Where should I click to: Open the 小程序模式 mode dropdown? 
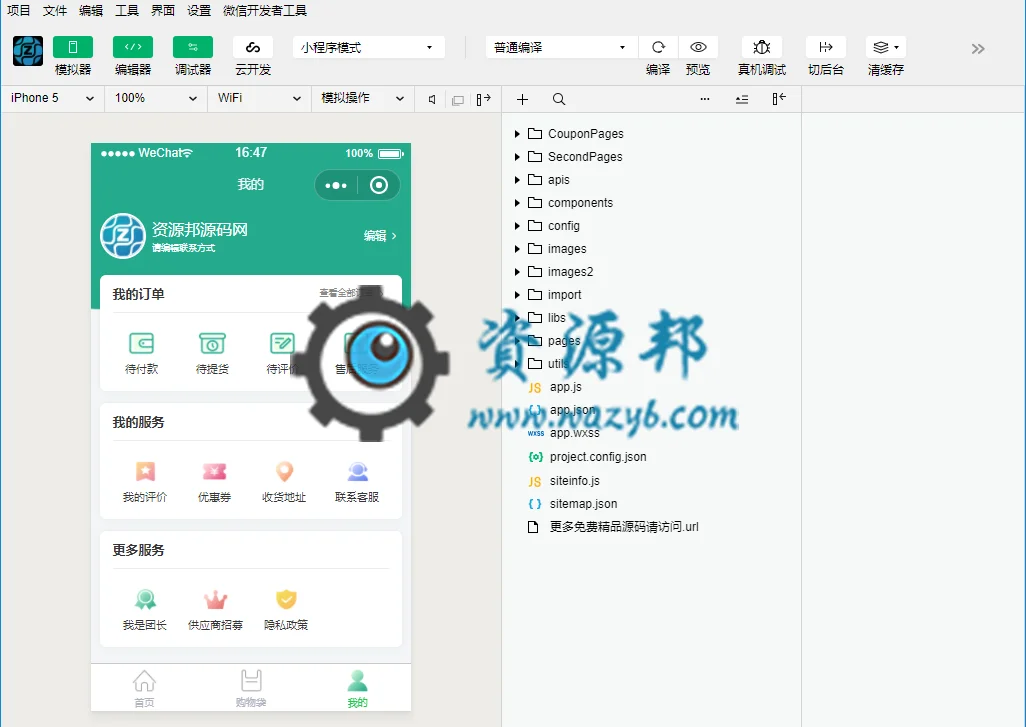(x=369, y=47)
